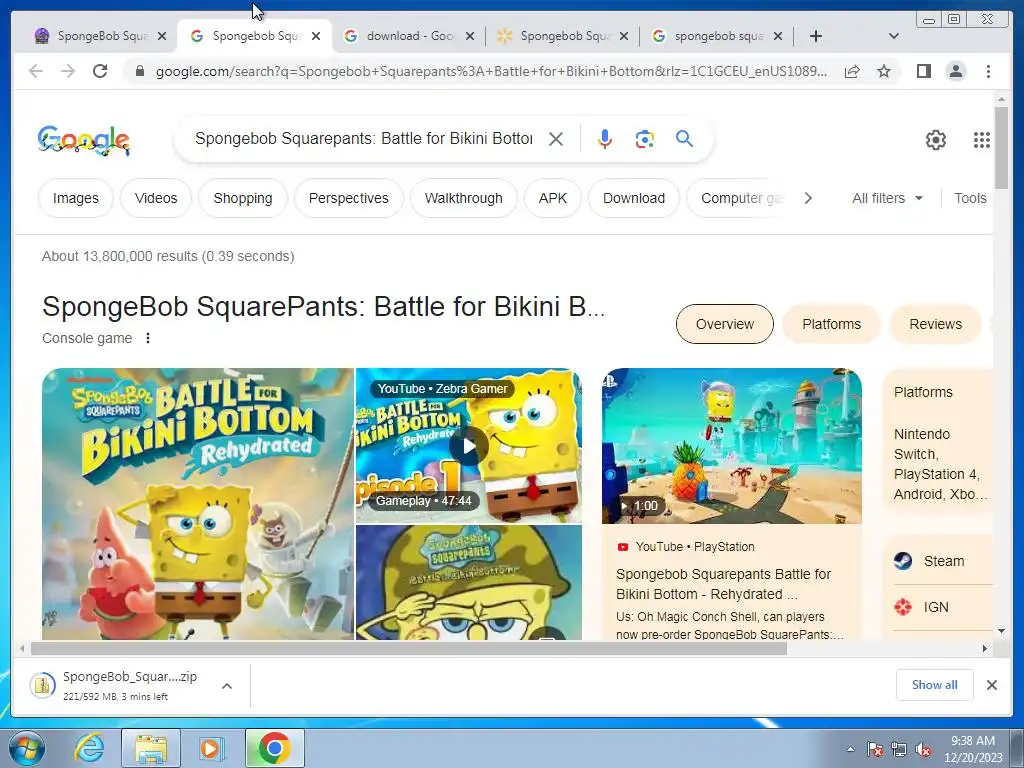Open All filters dropdown

pyautogui.click(x=887, y=198)
